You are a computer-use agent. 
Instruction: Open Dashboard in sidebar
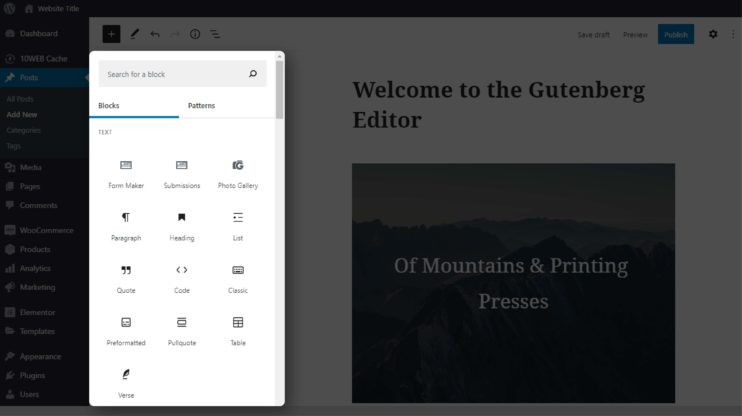pyautogui.click(x=44, y=34)
